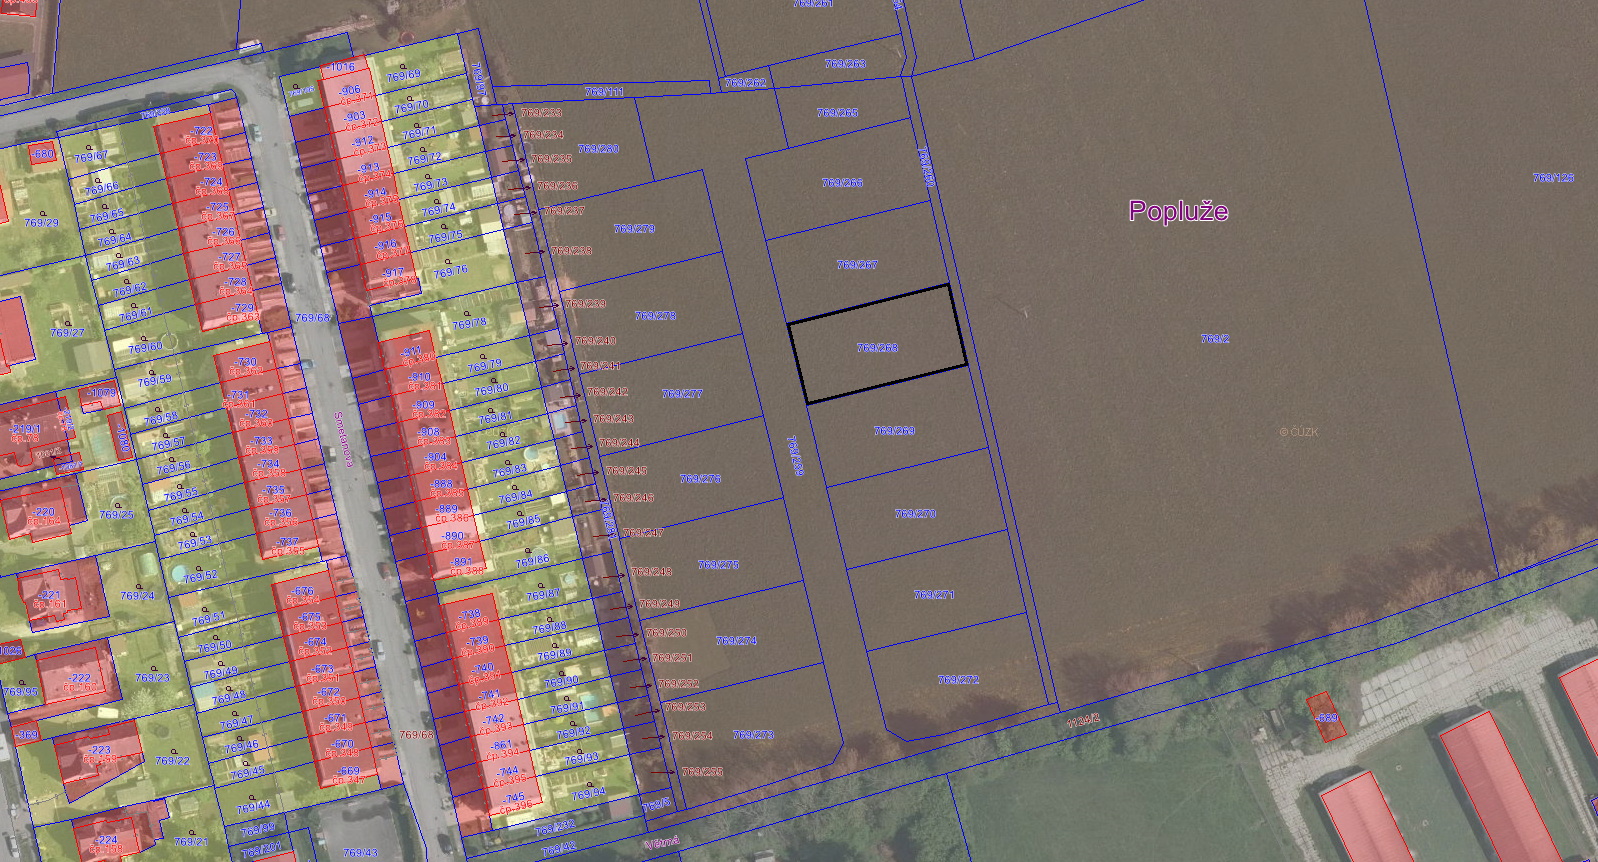Select the large field parcel 769/2
The height and width of the screenshot is (862, 1598).
(x=1214, y=339)
